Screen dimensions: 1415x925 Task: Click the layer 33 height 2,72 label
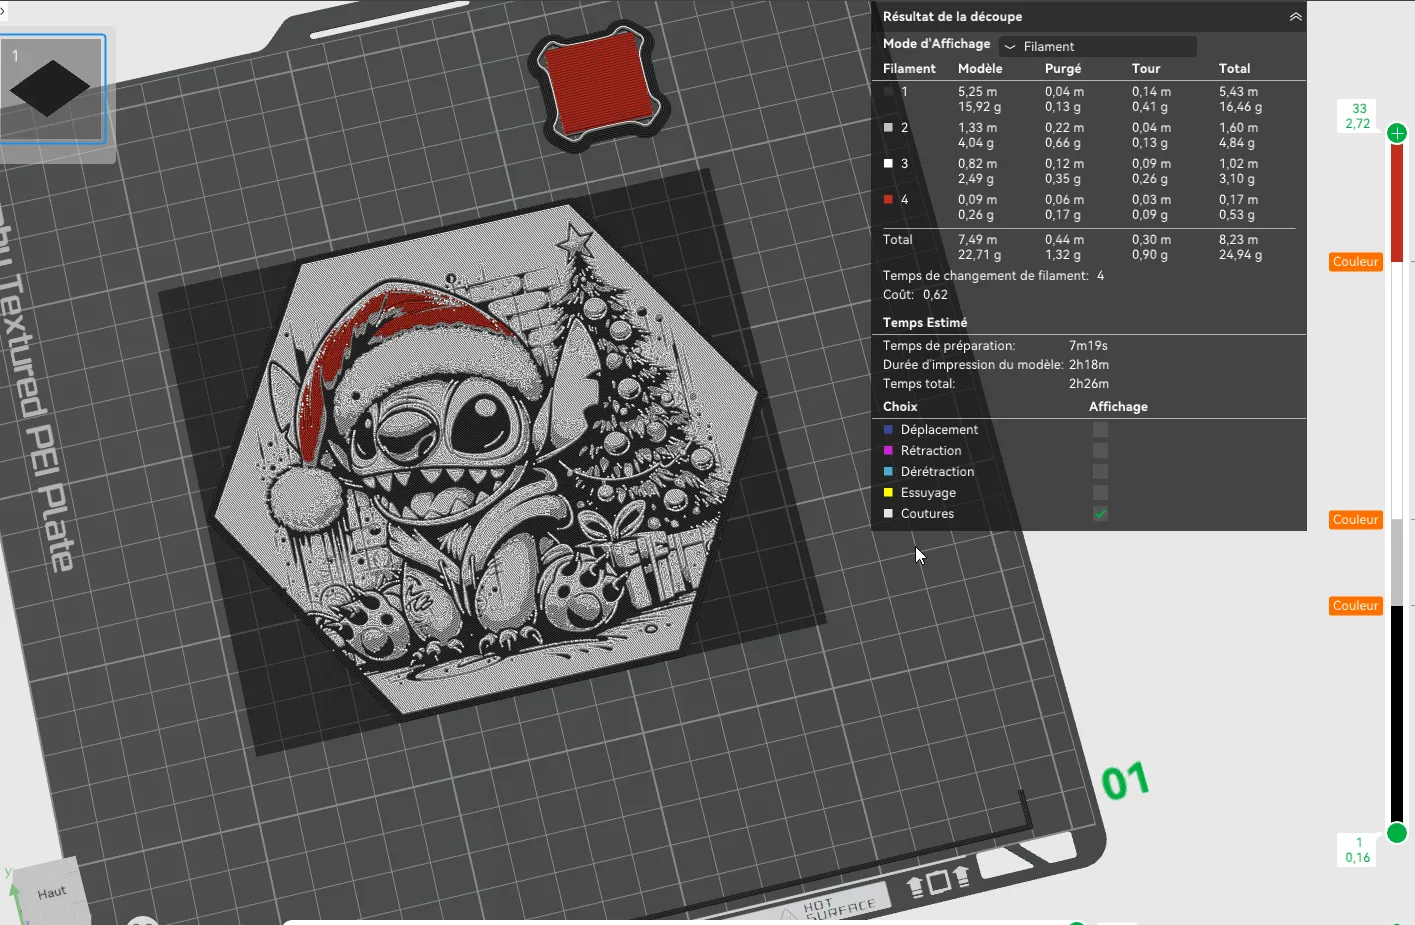[1358, 116]
